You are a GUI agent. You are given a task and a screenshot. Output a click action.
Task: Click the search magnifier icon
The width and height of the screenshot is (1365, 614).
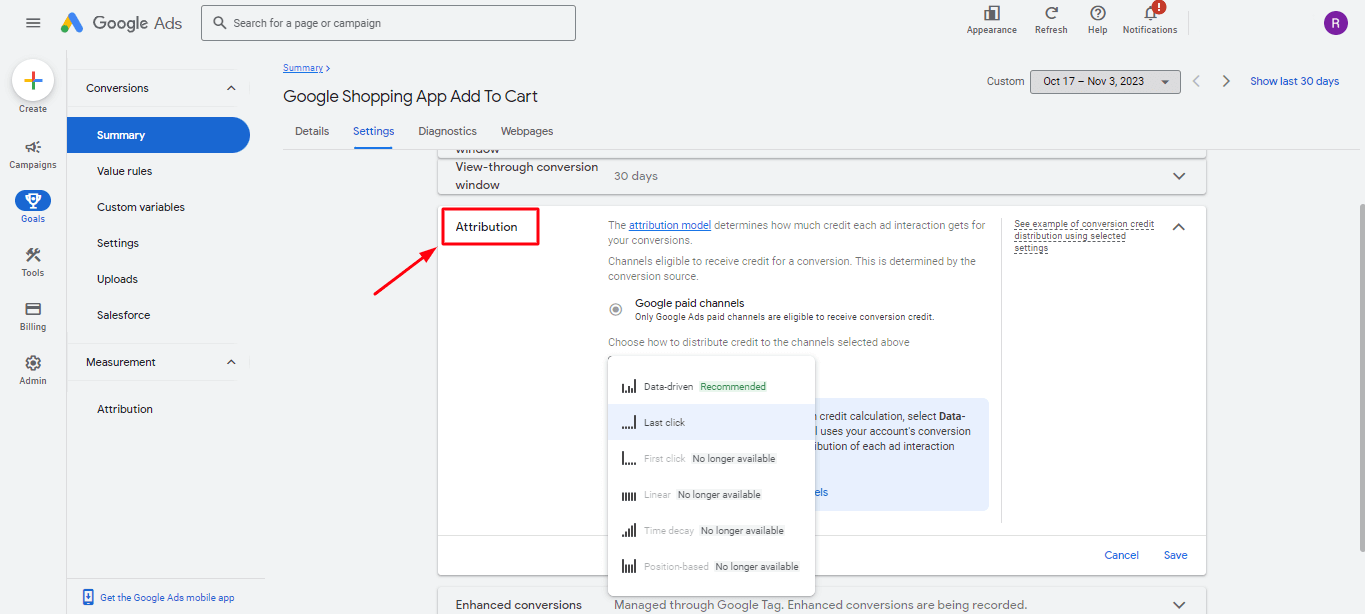click(219, 23)
